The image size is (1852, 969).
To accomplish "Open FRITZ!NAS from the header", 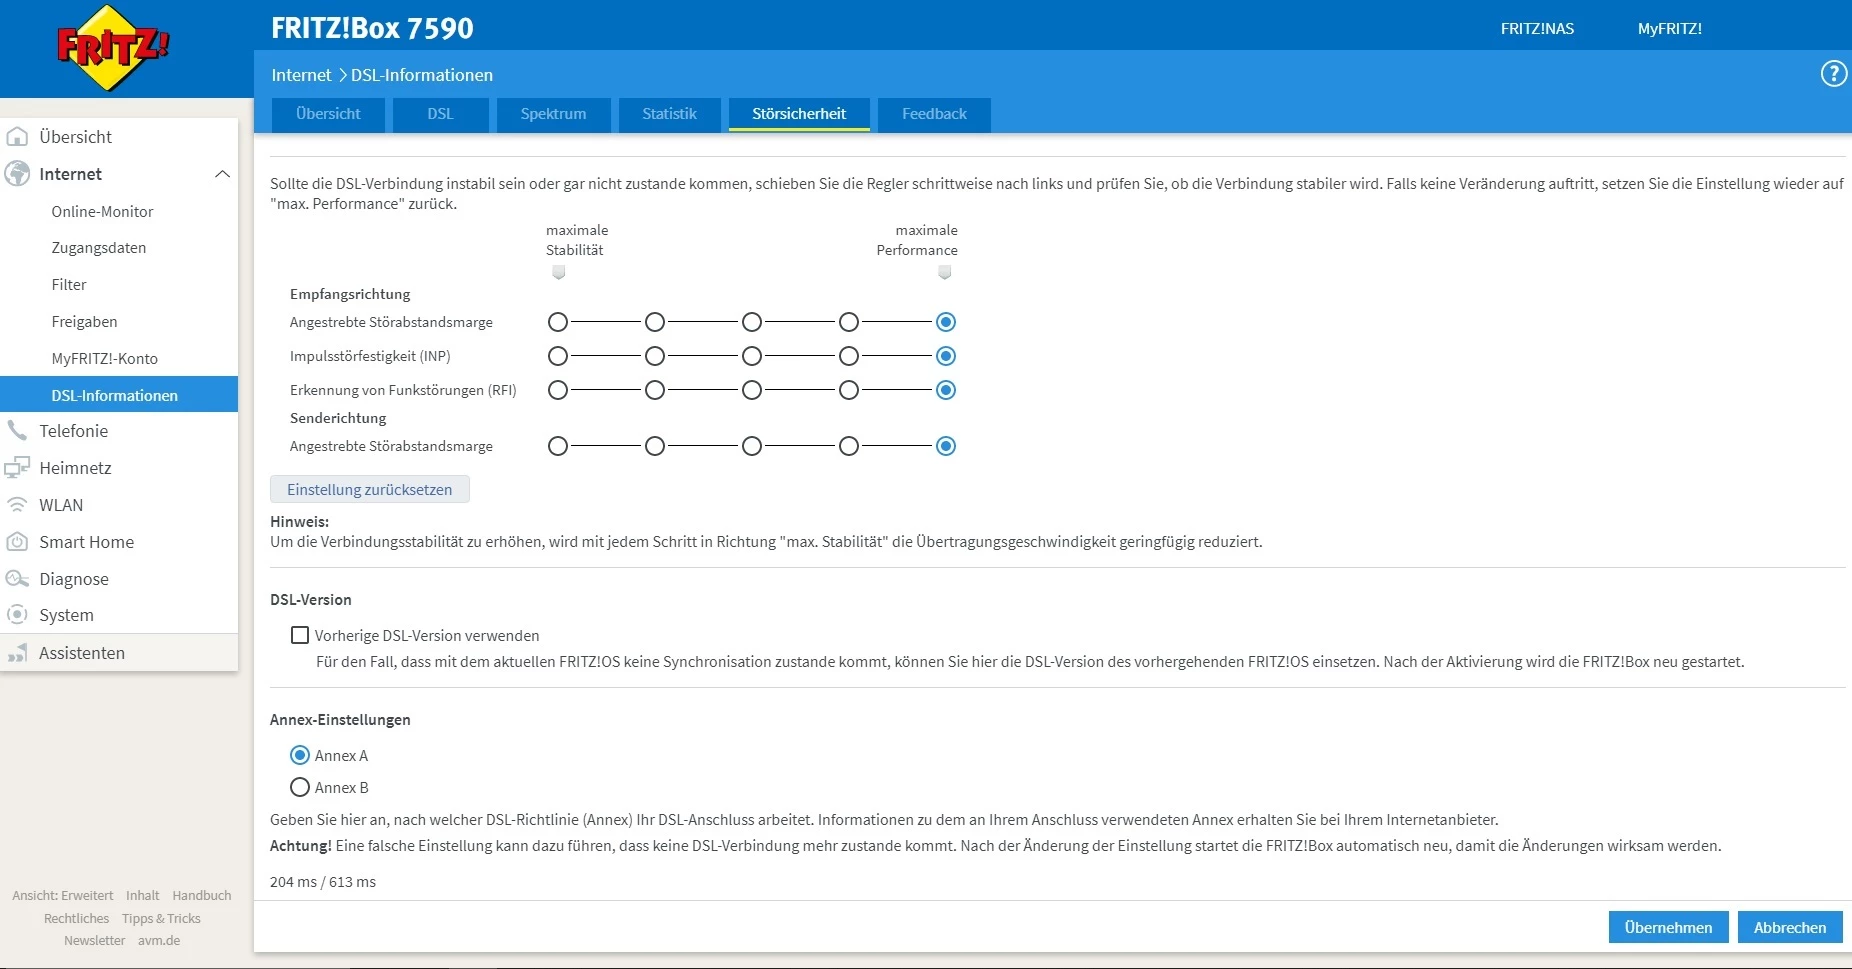I will click(x=1537, y=29).
